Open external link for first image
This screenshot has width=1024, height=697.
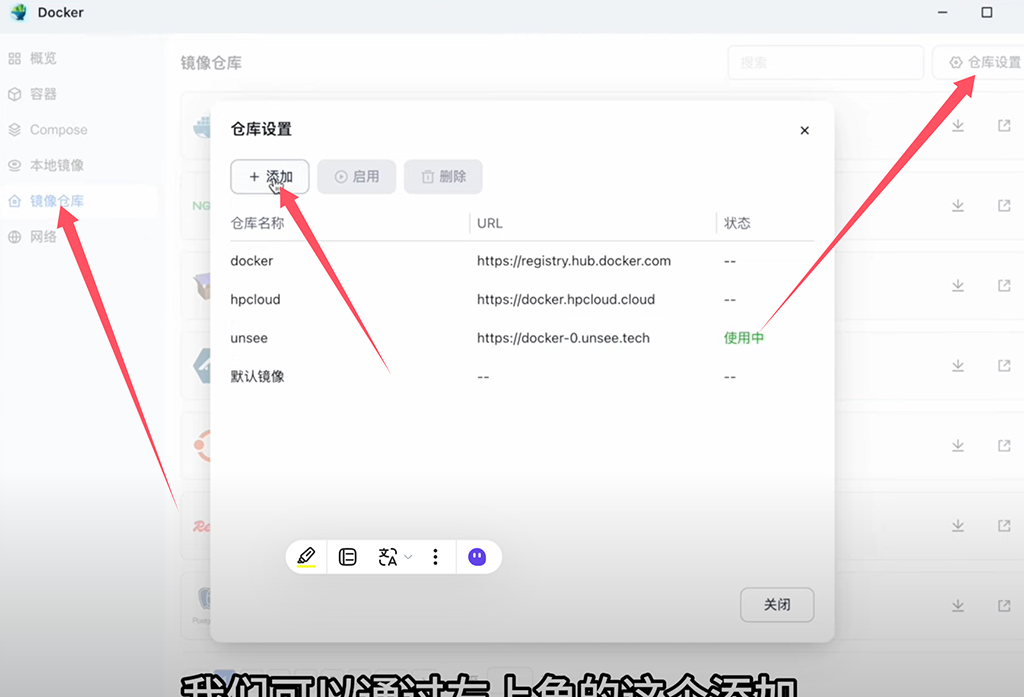(x=1004, y=125)
